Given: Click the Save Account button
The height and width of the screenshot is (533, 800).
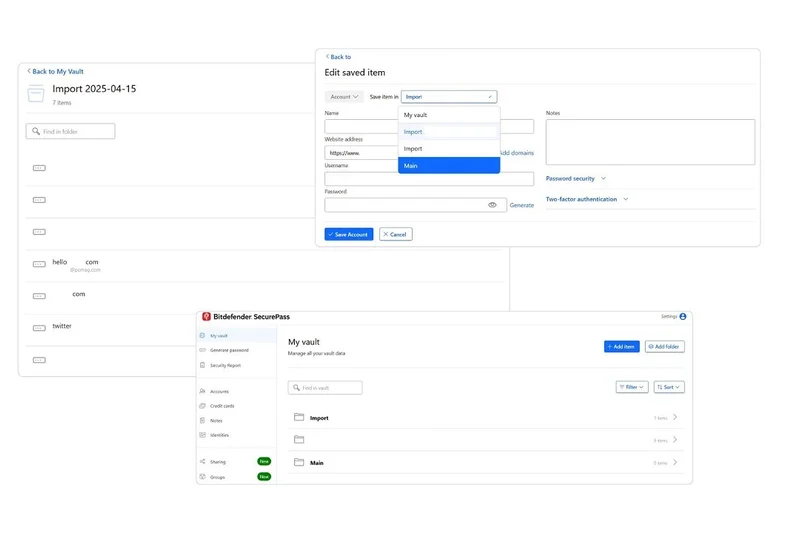Looking at the screenshot, I should [x=349, y=234].
